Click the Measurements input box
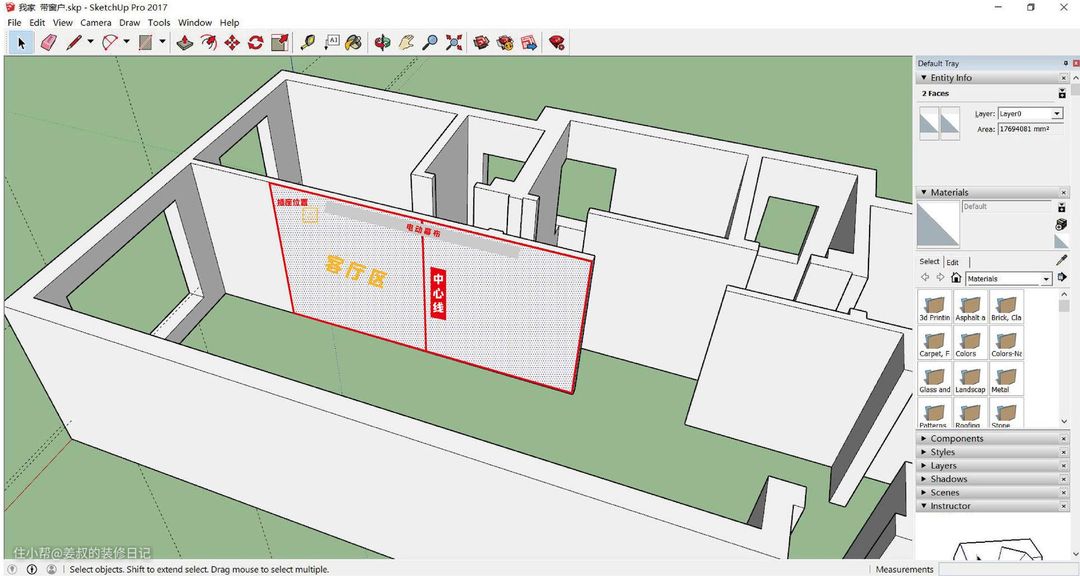 coord(1010,569)
